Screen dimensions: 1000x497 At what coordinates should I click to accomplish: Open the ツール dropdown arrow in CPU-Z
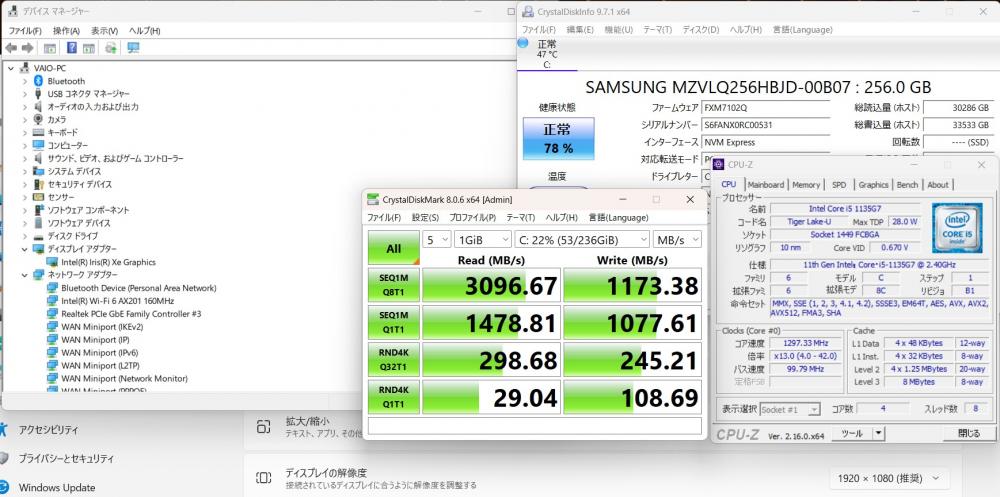point(879,433)
